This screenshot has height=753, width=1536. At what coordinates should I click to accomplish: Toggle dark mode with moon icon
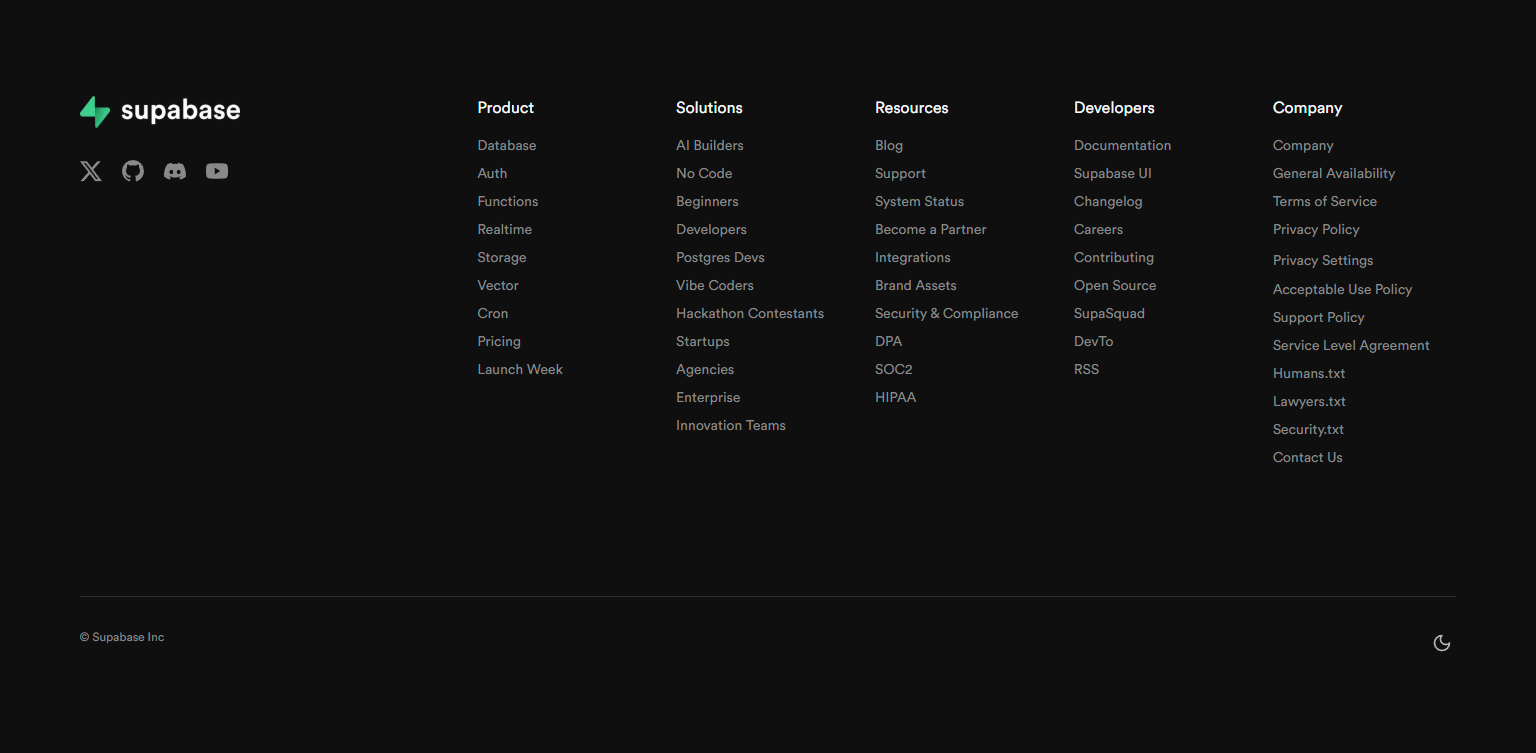pyautogui.click(x=1441, y=643)
